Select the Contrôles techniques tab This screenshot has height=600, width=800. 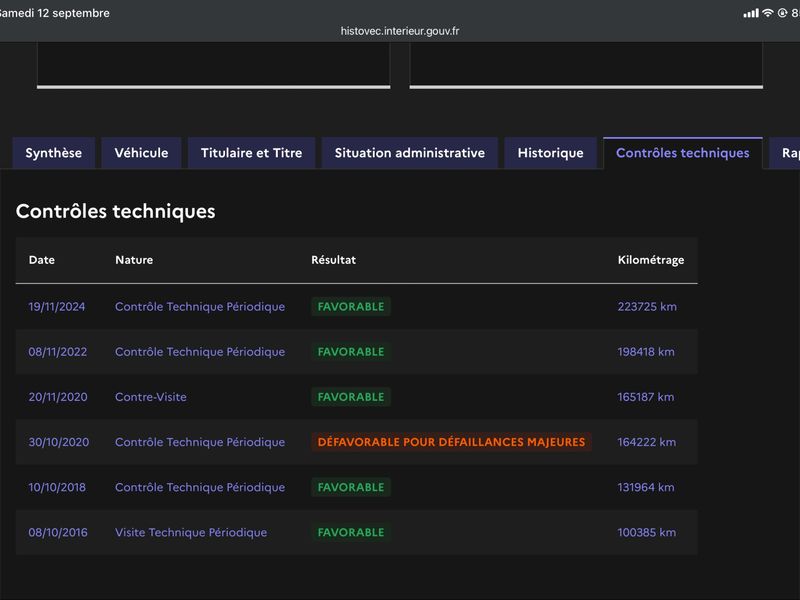click(683, 153)
